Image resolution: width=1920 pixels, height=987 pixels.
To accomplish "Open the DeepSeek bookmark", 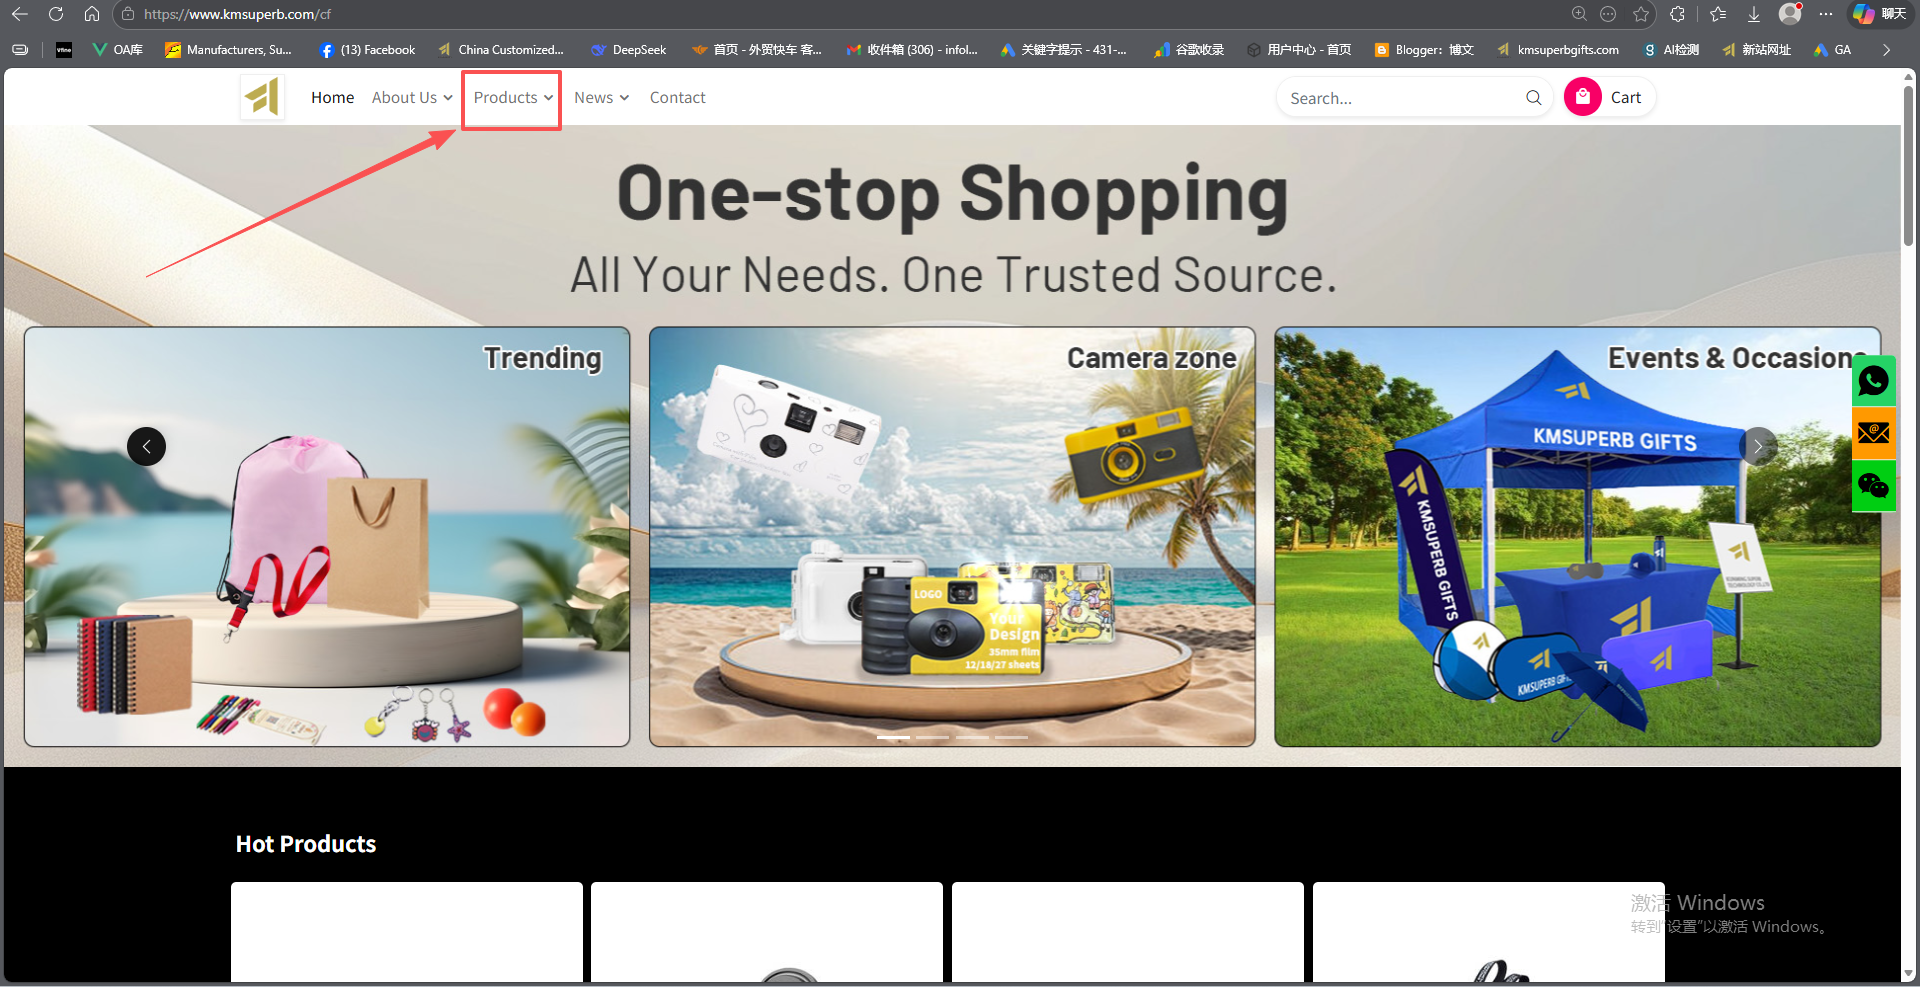I will [628, 50].
